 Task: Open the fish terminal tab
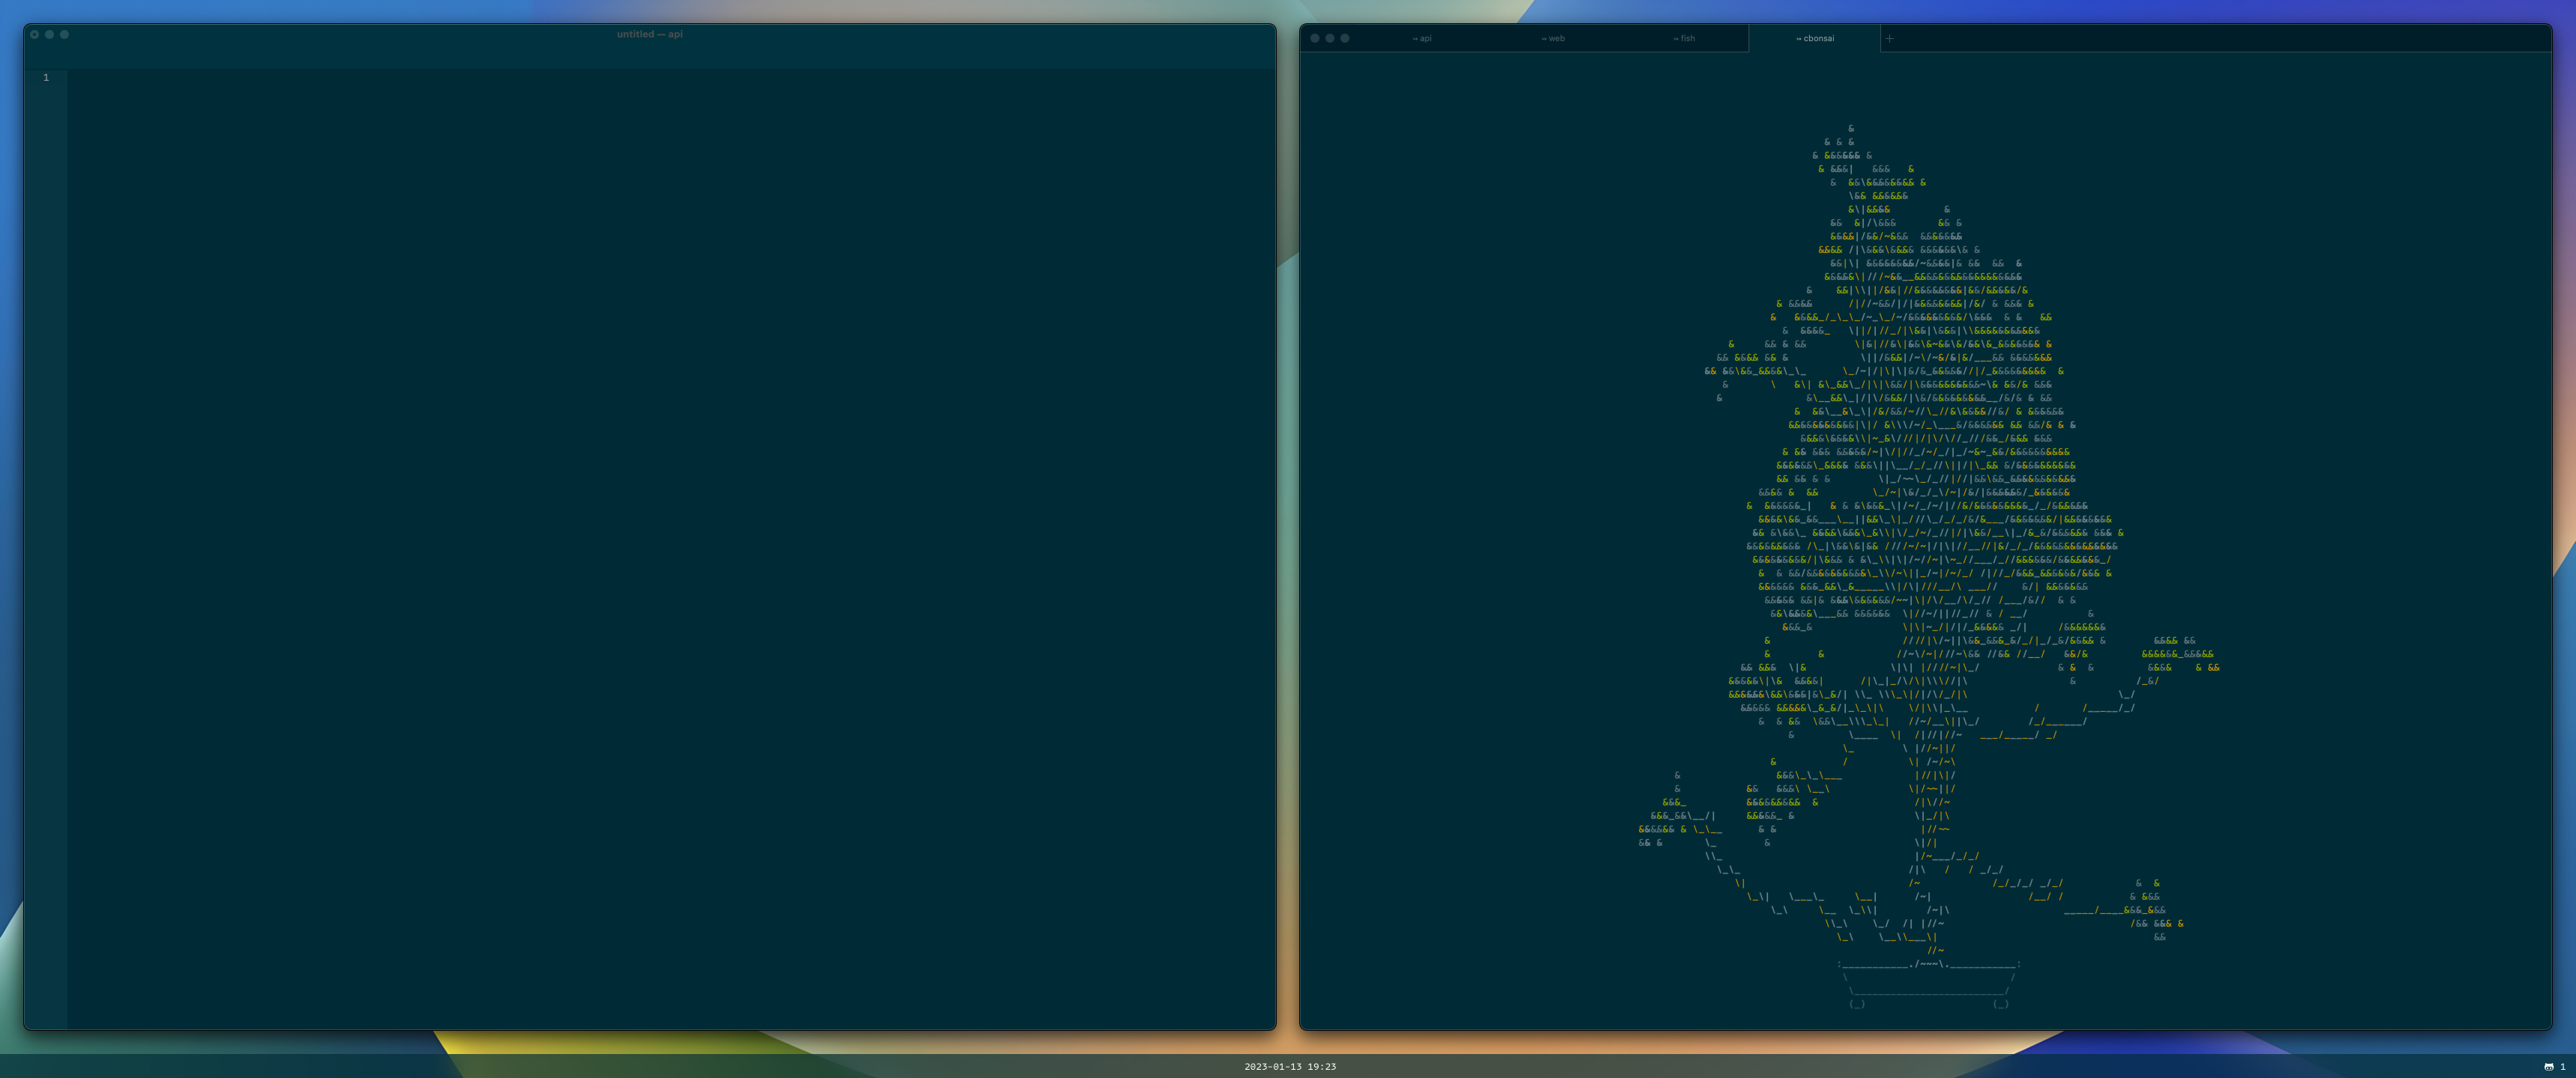[x=1684, y=39]
